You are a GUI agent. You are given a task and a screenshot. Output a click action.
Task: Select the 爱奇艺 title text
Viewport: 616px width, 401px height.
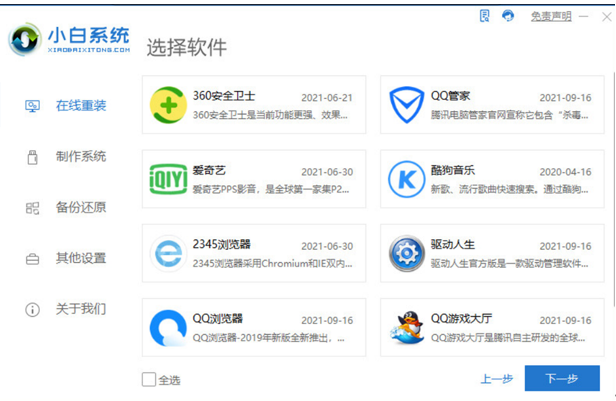coord(209,170)
